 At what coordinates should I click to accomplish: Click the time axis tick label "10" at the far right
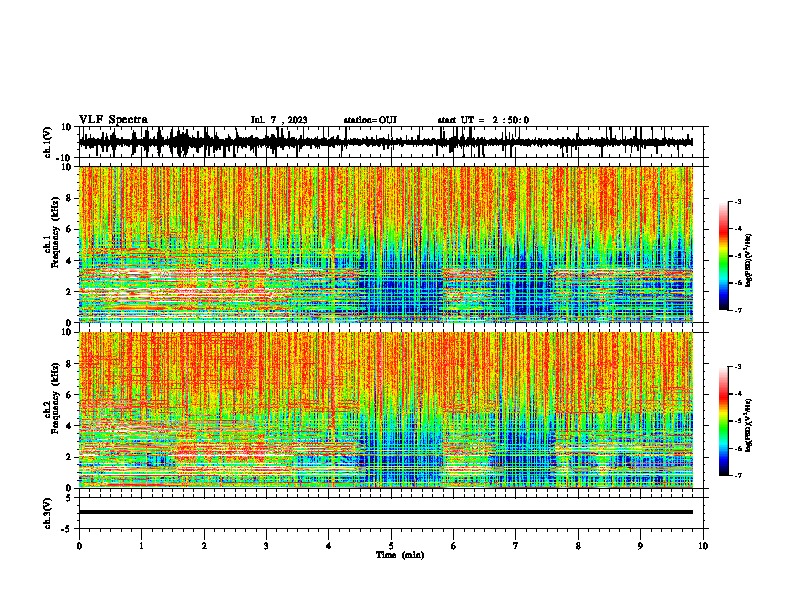point(703,546)
